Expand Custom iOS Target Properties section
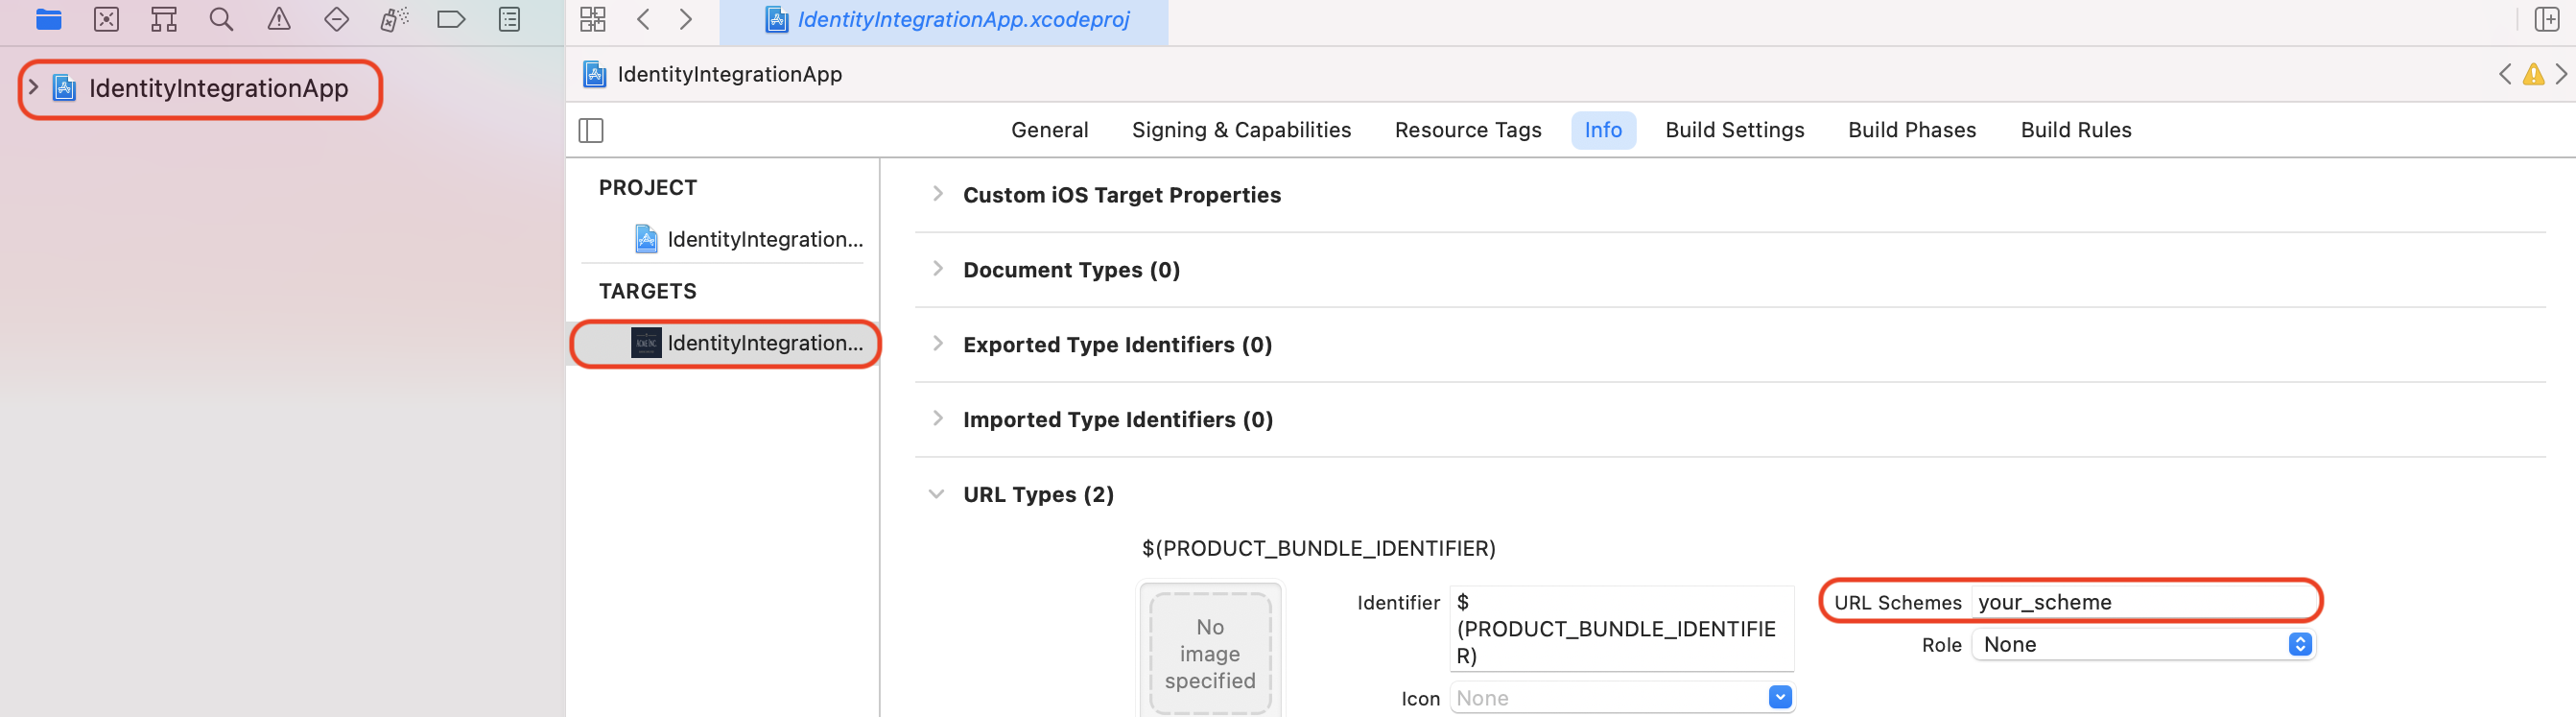Viewport: 2576px width, 717px height. (937, 194)
